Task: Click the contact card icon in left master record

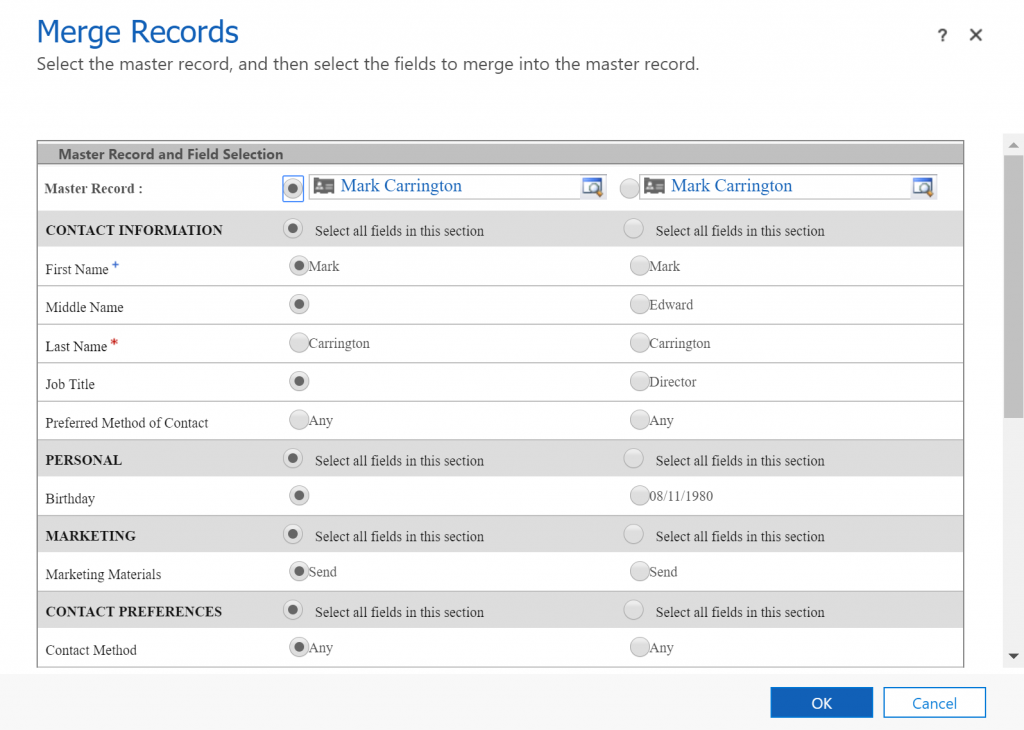Action: [323, 186]
